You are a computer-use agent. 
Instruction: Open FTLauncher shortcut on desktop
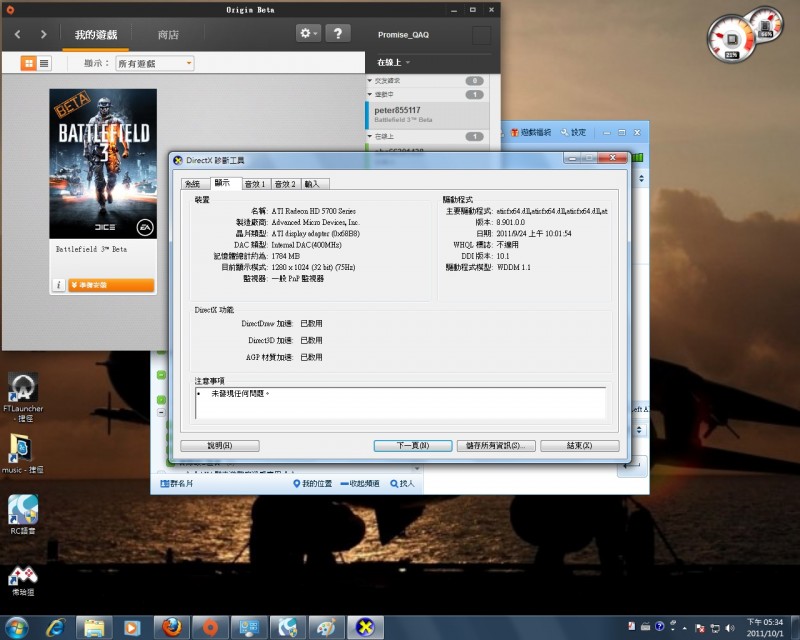tap(23, 397)
